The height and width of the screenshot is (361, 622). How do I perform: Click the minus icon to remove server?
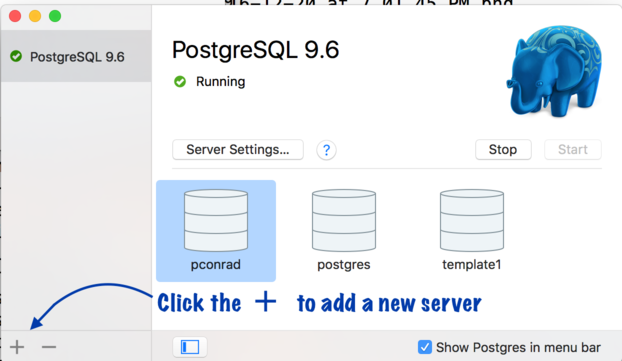pos(49,347)
